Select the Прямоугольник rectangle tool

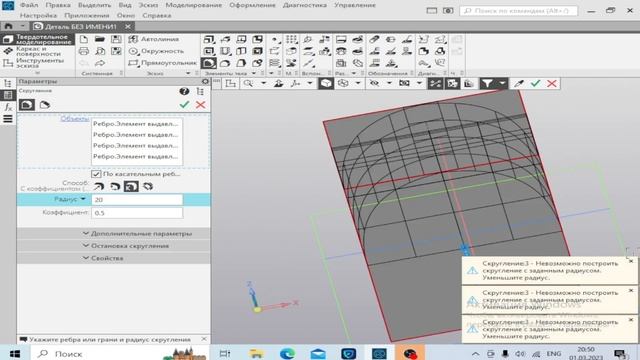coord(162,63)
